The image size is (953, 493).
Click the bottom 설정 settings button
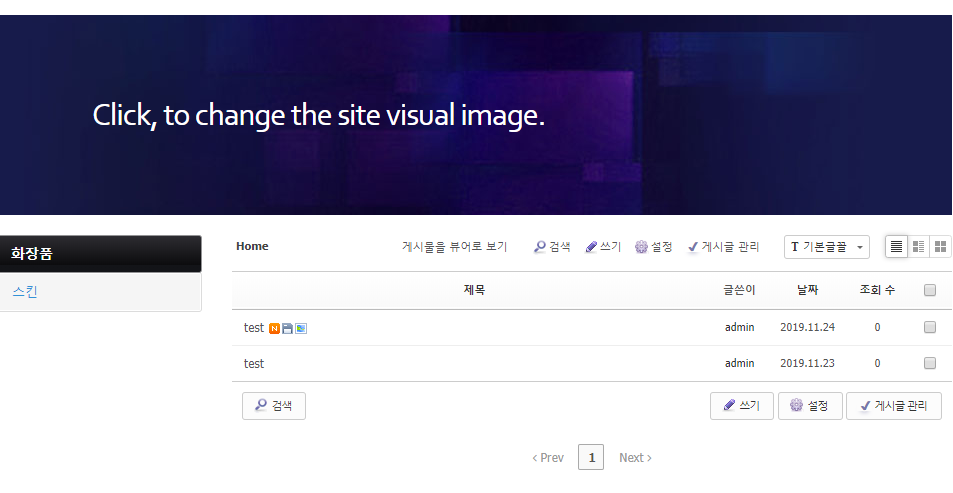pyautogui.click(x=810, y=405)
